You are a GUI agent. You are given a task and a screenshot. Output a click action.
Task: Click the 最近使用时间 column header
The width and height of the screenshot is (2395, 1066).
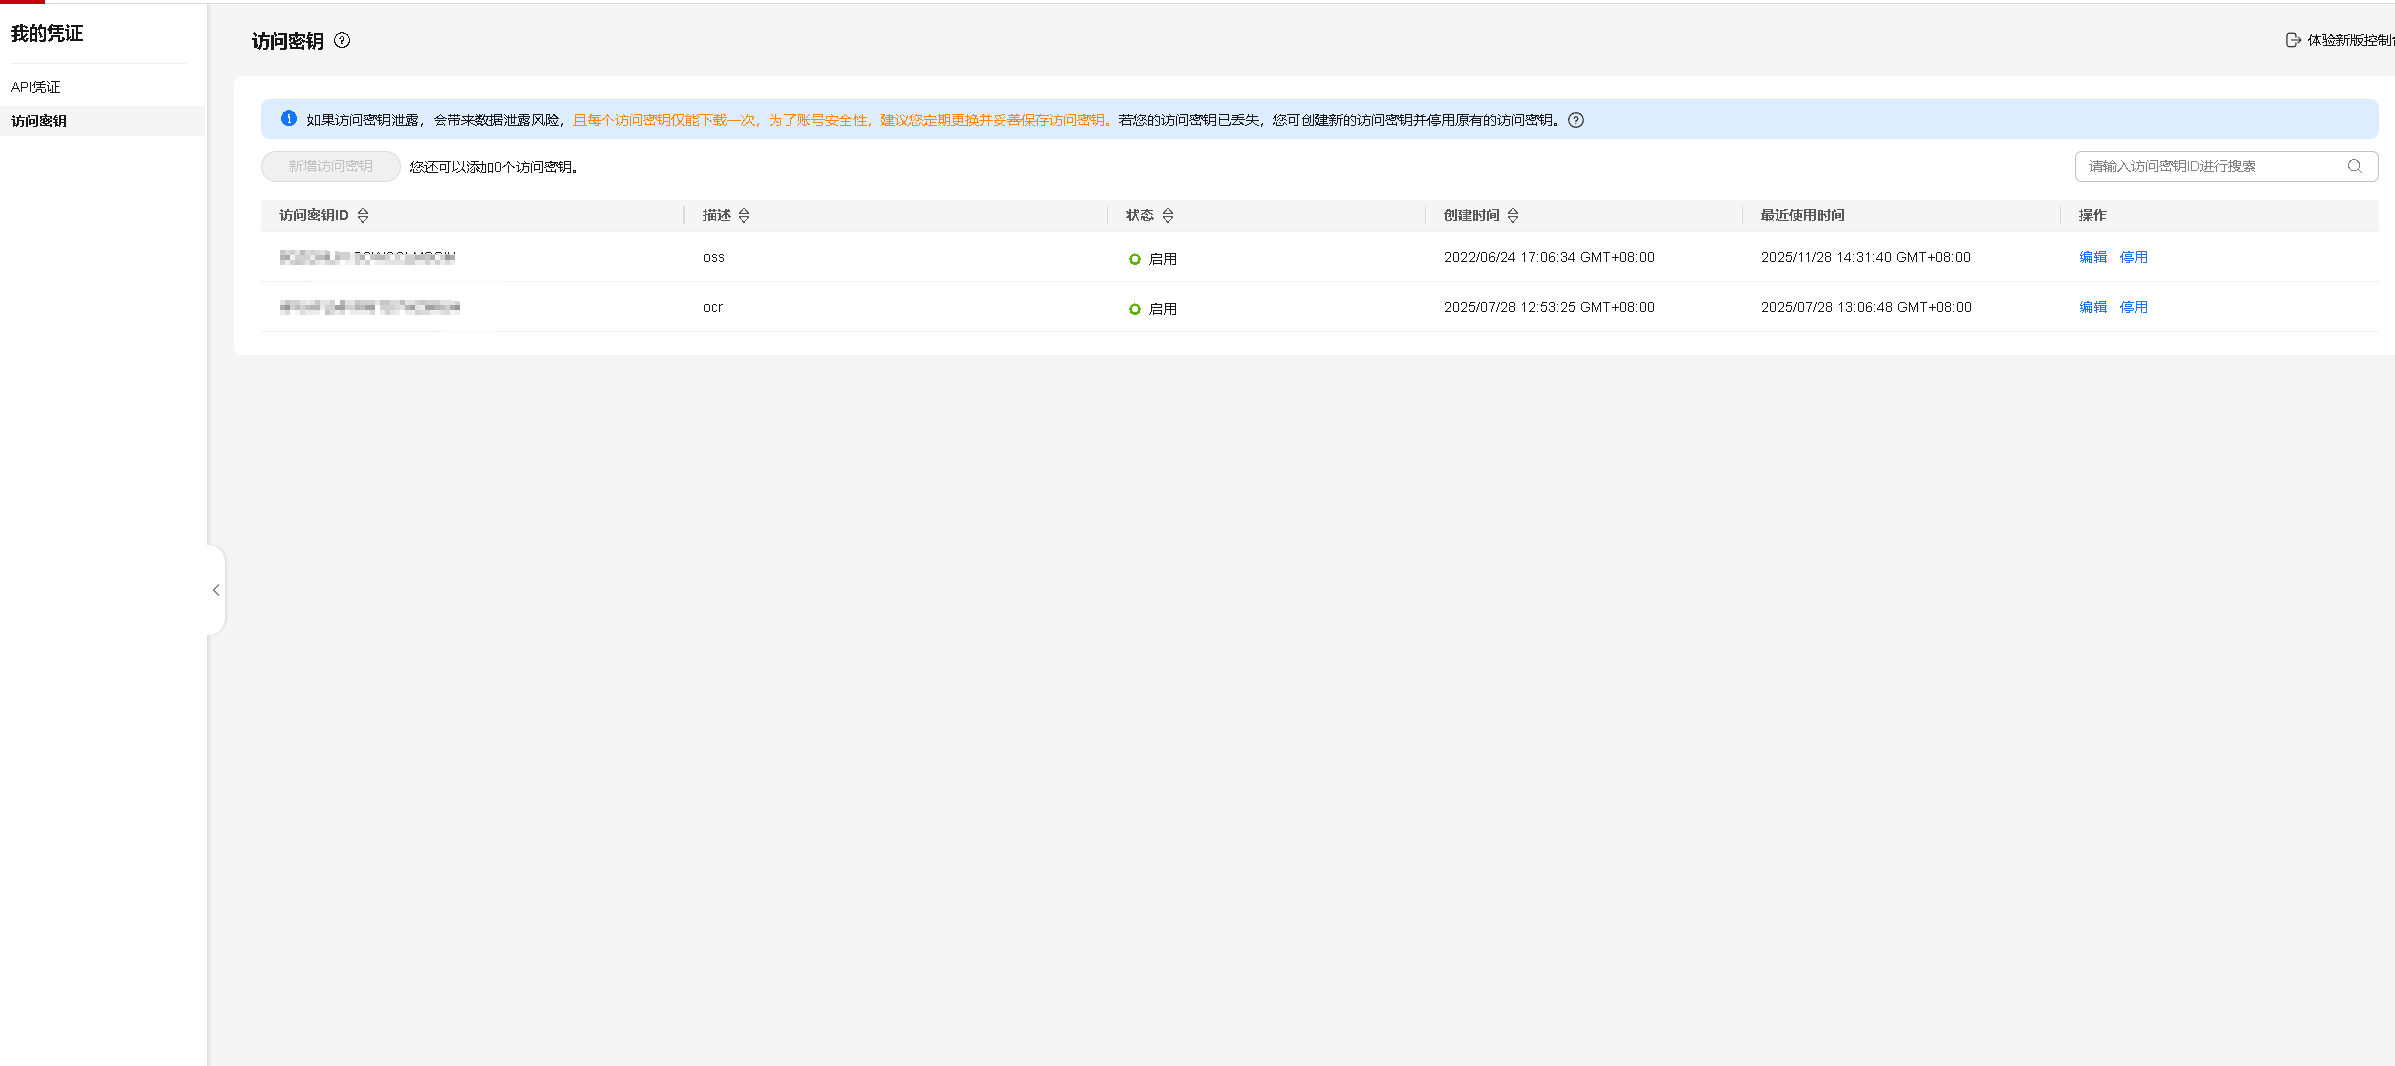coord(1803,215)
